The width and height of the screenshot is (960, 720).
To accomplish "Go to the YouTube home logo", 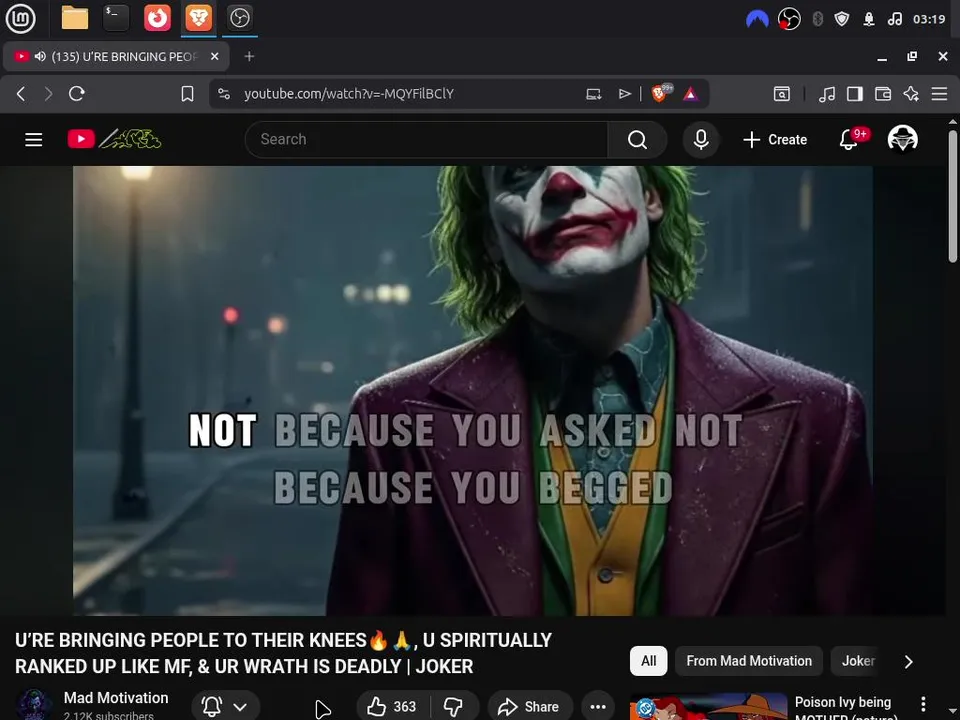I will (114, 139).
